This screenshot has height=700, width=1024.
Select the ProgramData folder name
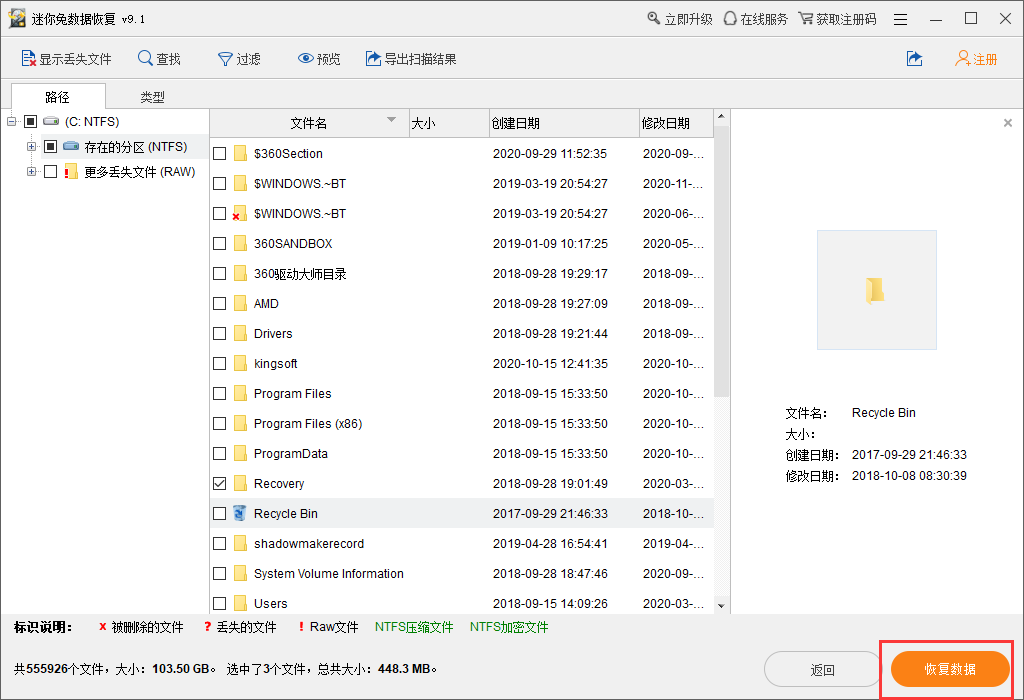click(x=291, y=454)
